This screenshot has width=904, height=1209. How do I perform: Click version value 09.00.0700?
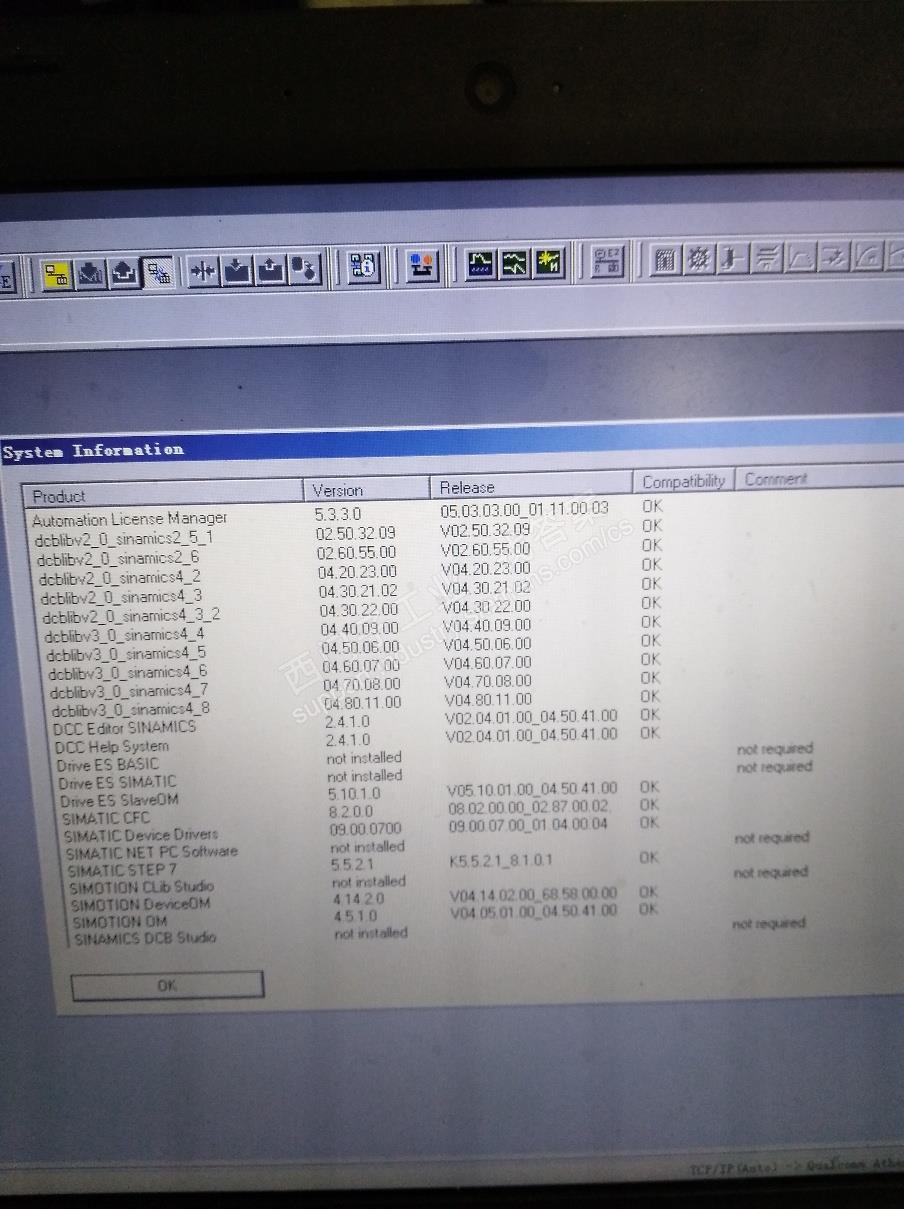click(365, 829)
